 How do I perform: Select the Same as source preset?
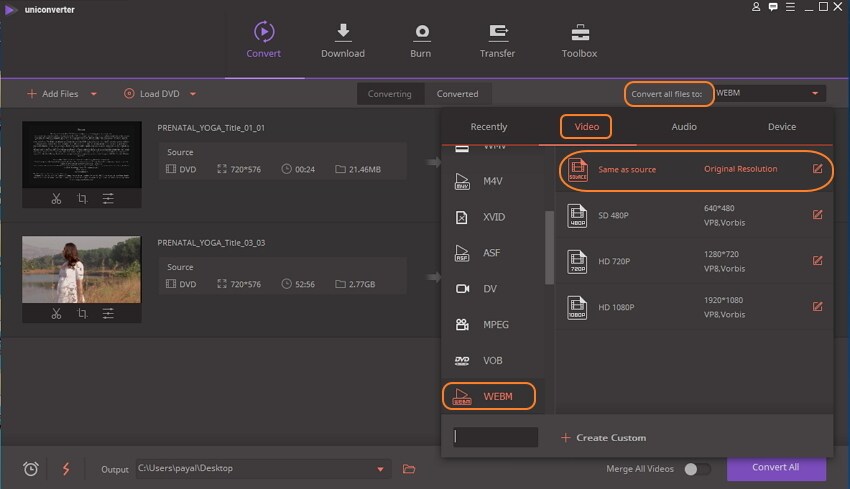694,170
